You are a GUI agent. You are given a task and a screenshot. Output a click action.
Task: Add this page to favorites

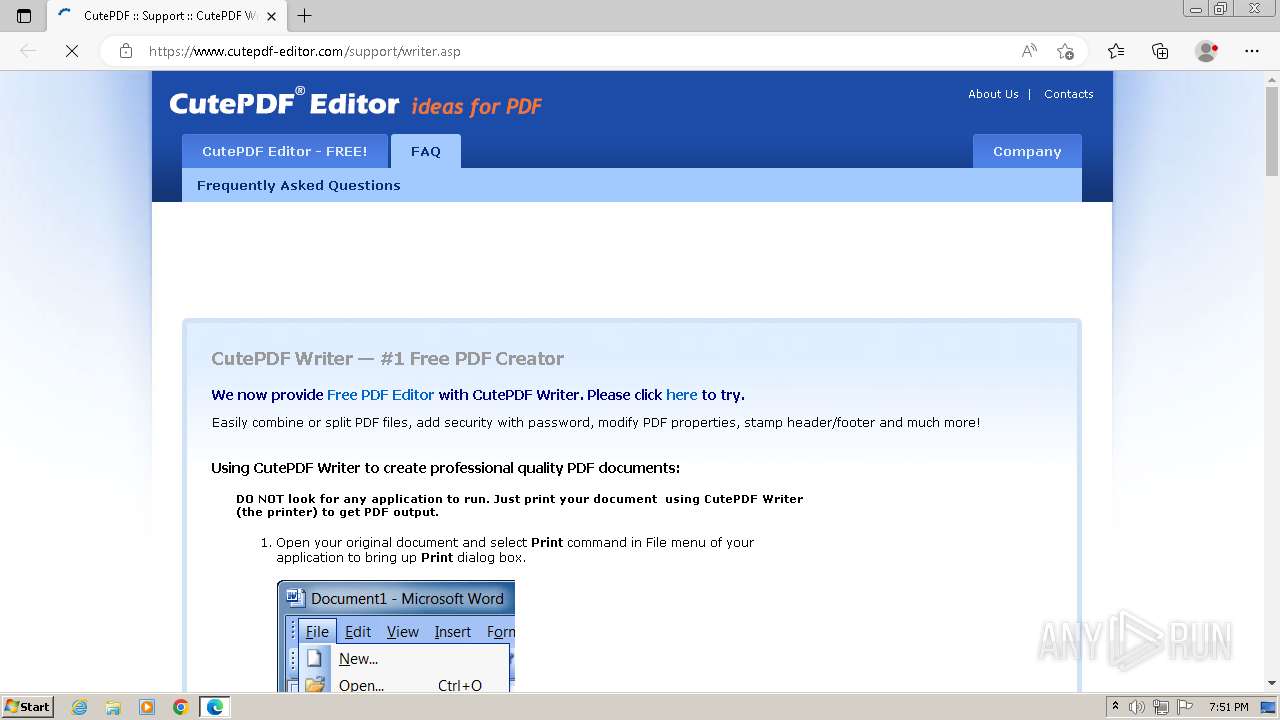click(1066, 51)
